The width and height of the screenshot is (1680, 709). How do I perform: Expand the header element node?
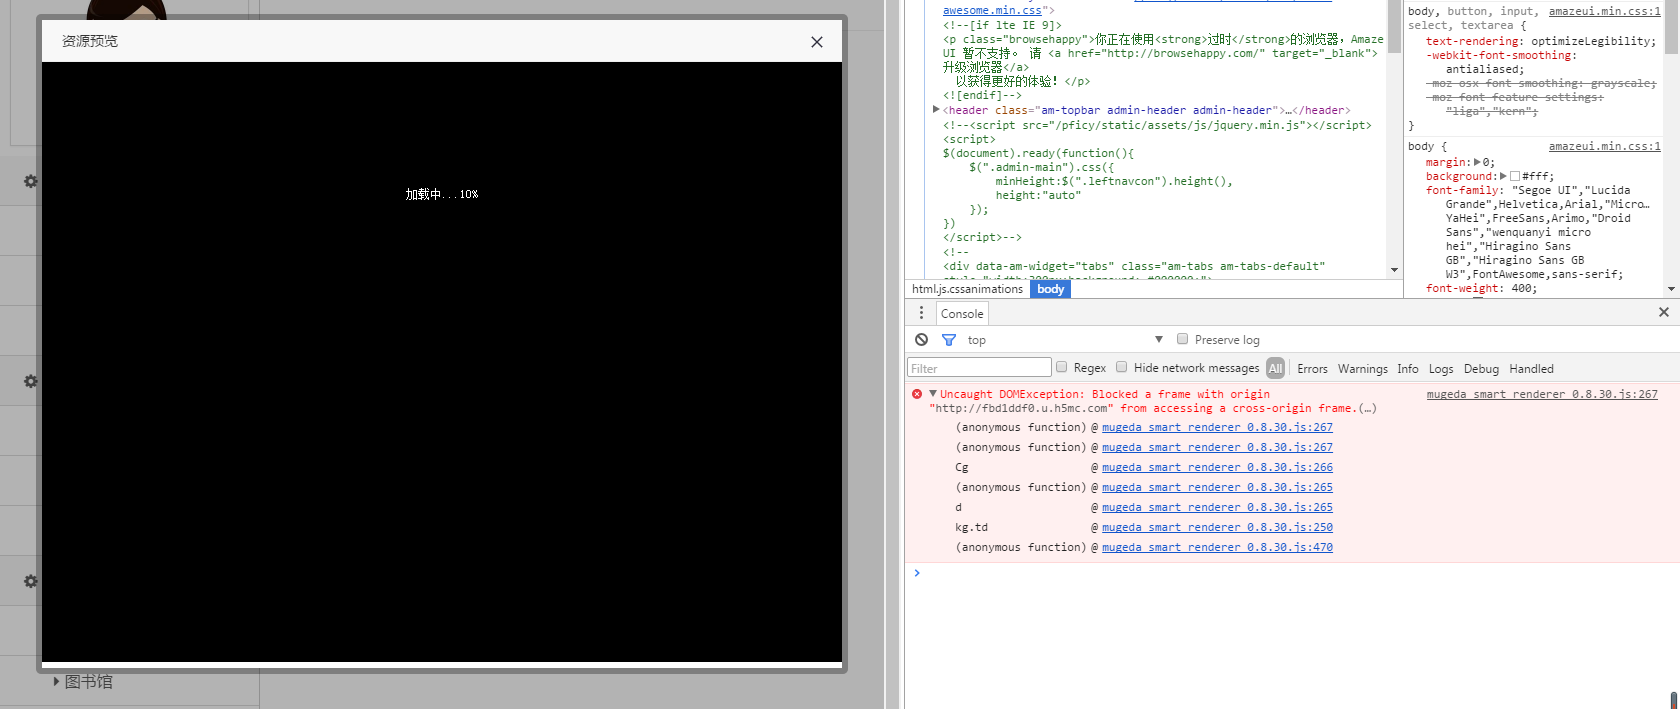tap(936, 109)
